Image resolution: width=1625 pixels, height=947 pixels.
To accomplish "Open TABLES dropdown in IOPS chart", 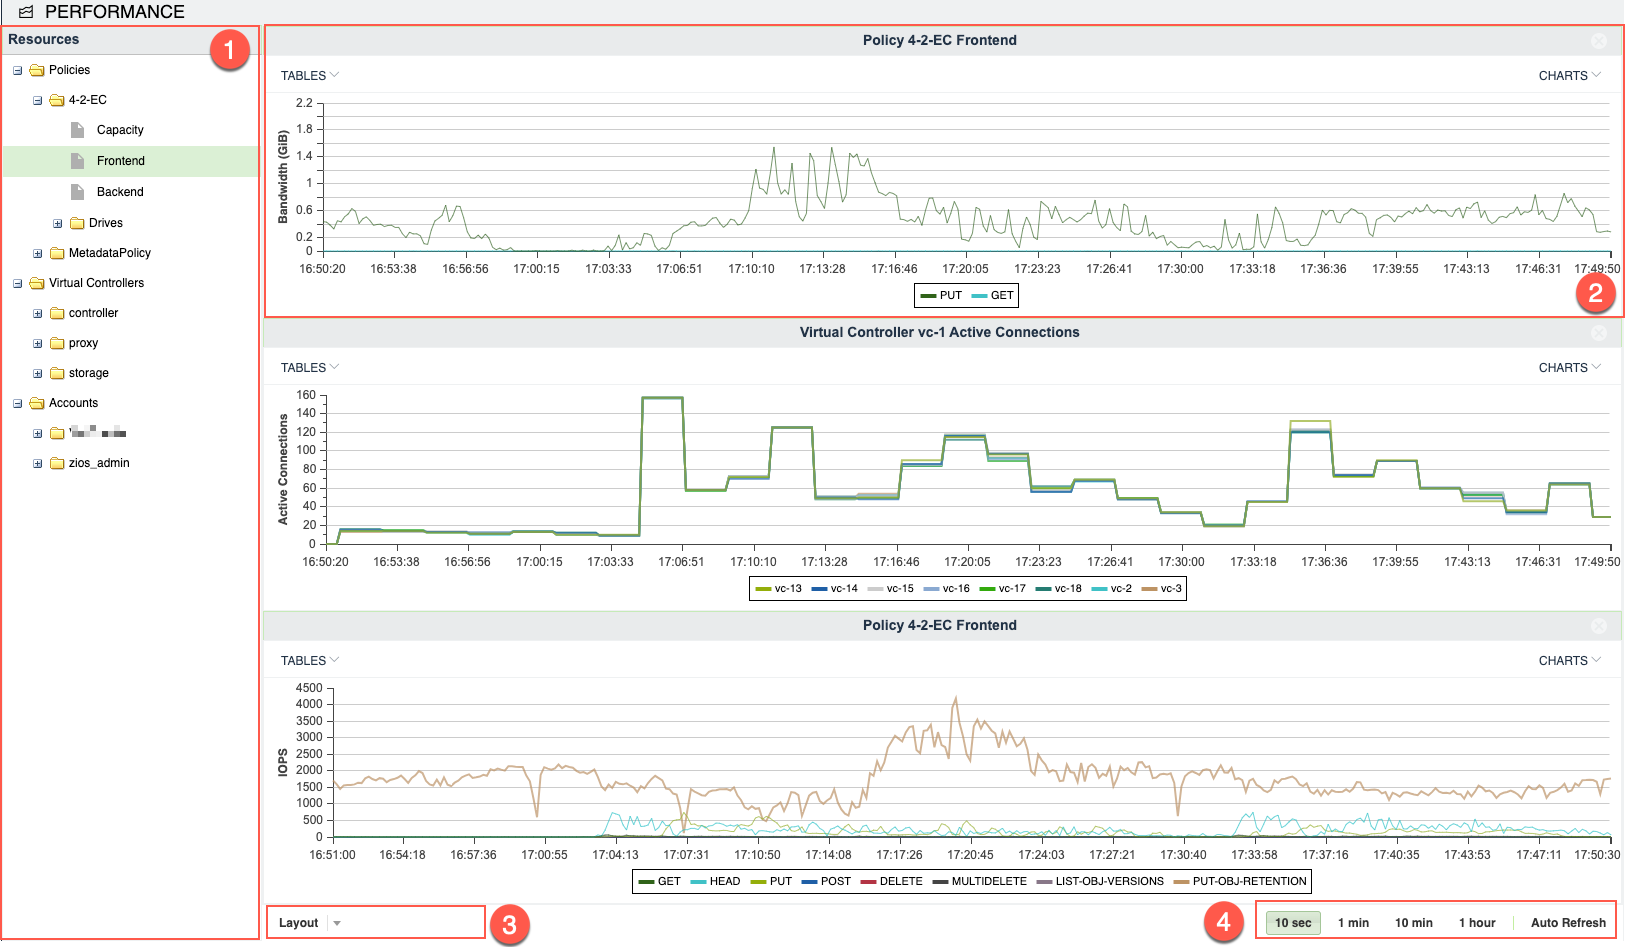I will tap(310, 661).
